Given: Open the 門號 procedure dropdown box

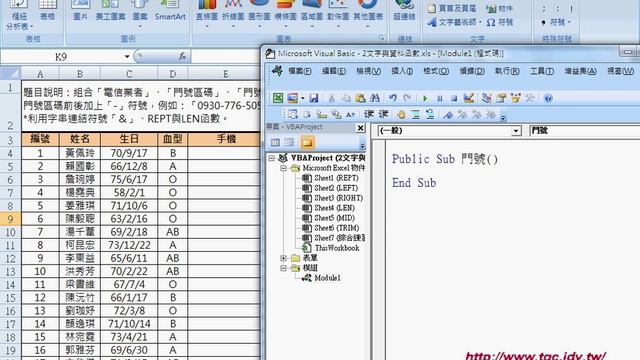Looking at the screenshot, I should point(584,131).
